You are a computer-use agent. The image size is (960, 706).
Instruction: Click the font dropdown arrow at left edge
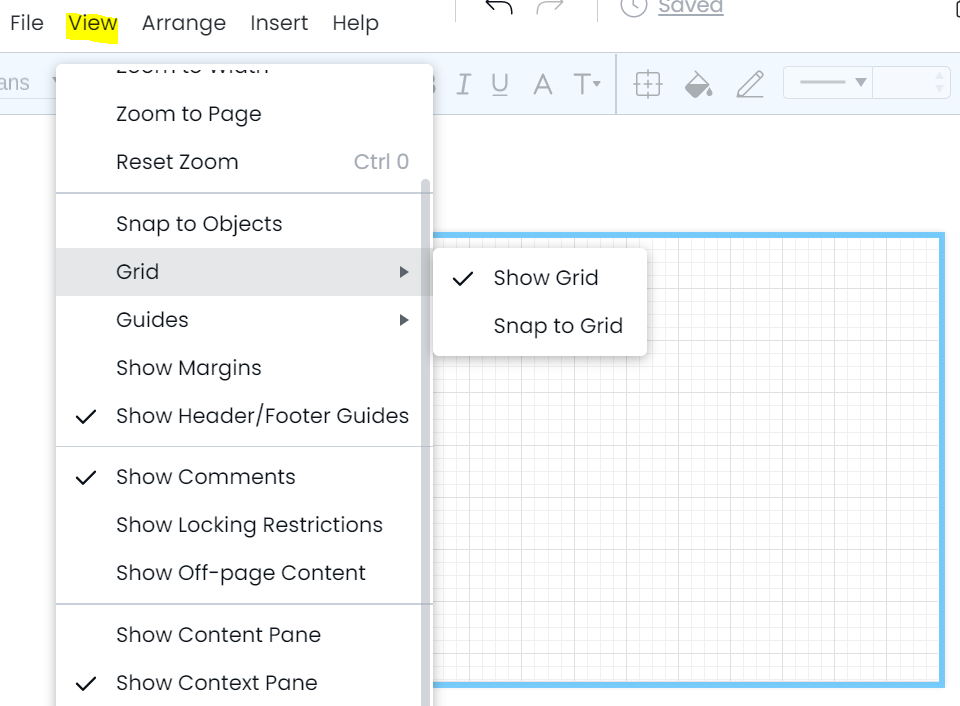54,83
